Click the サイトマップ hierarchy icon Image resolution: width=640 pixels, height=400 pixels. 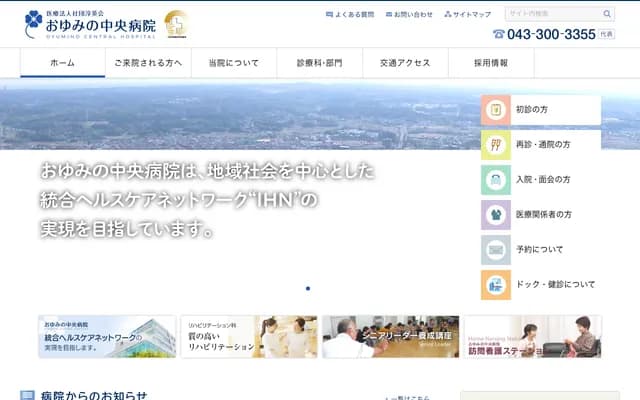pos(448,15)
